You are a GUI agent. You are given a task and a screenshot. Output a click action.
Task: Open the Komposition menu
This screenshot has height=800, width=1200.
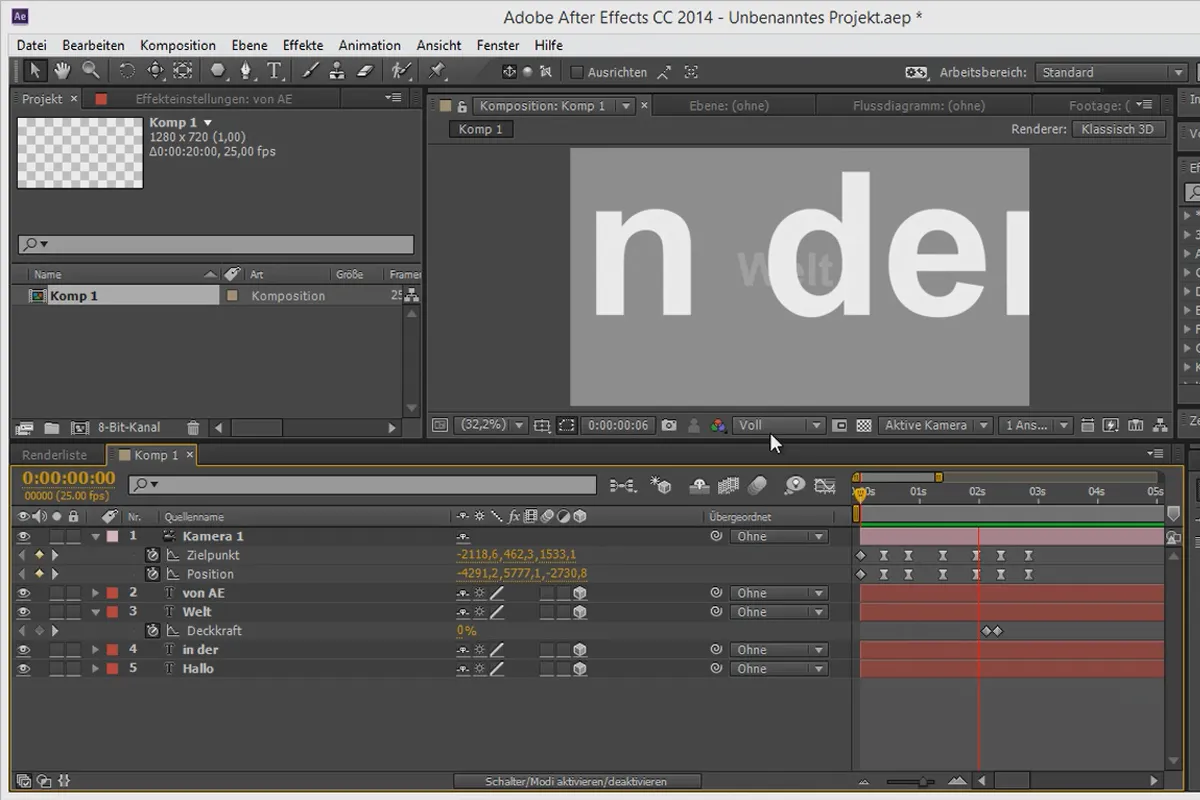click(178, 45)
